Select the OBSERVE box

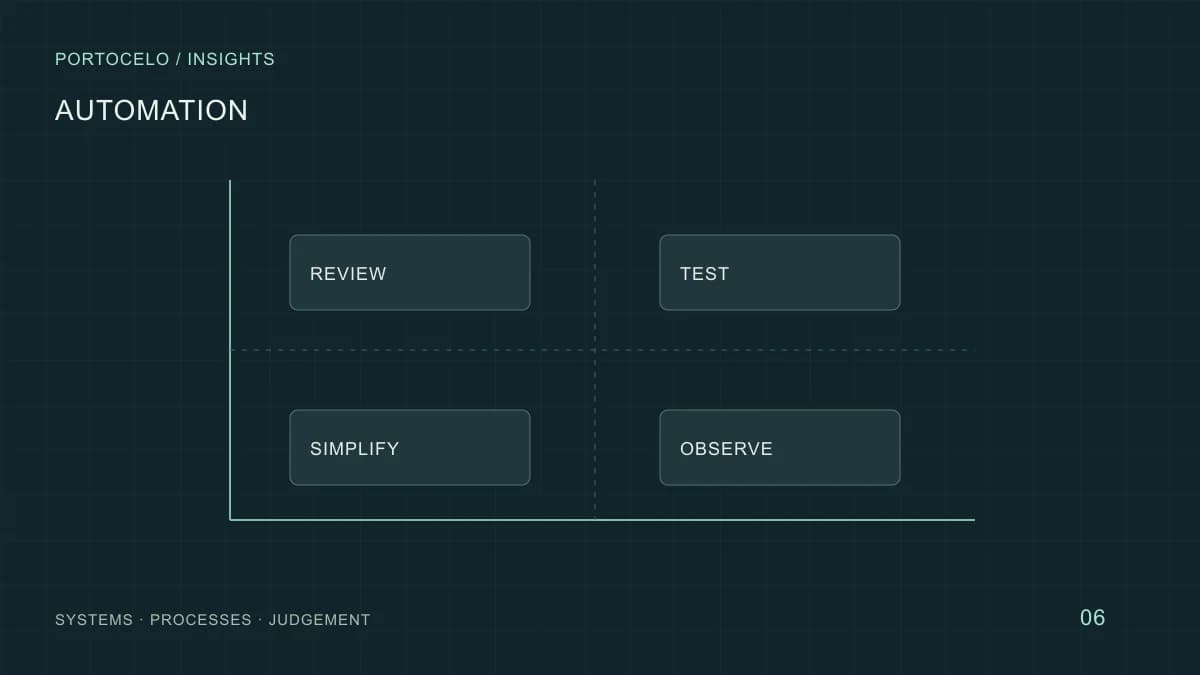[780, 448]
